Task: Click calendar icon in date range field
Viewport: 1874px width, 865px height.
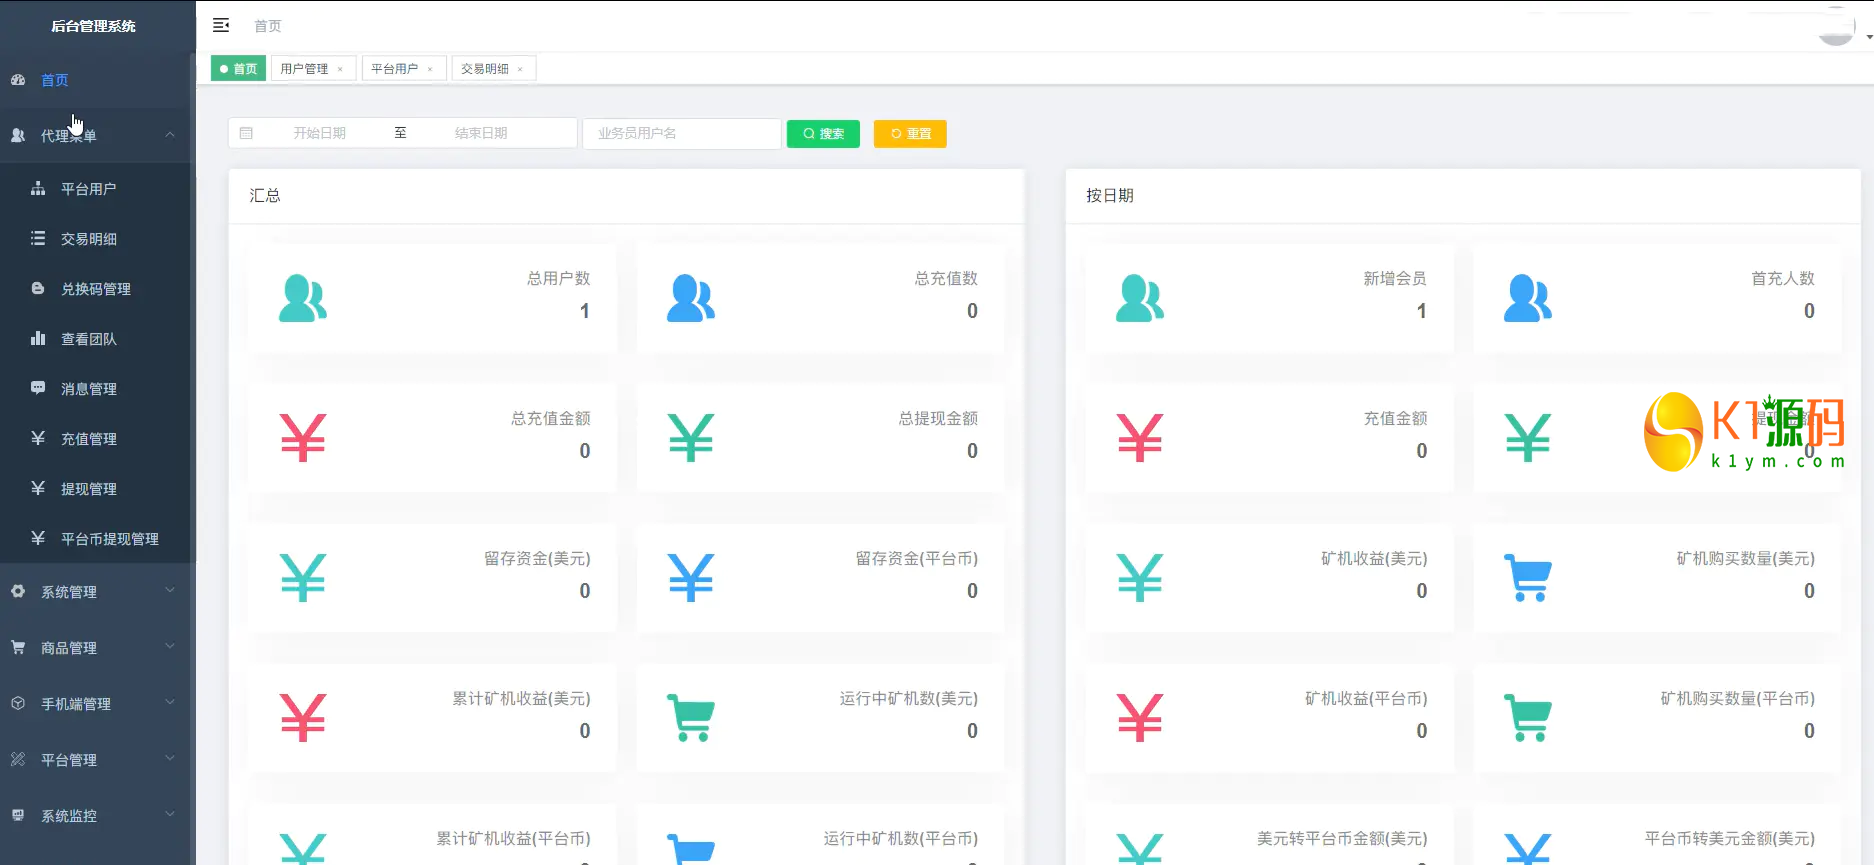Action: tap(246, 133)
